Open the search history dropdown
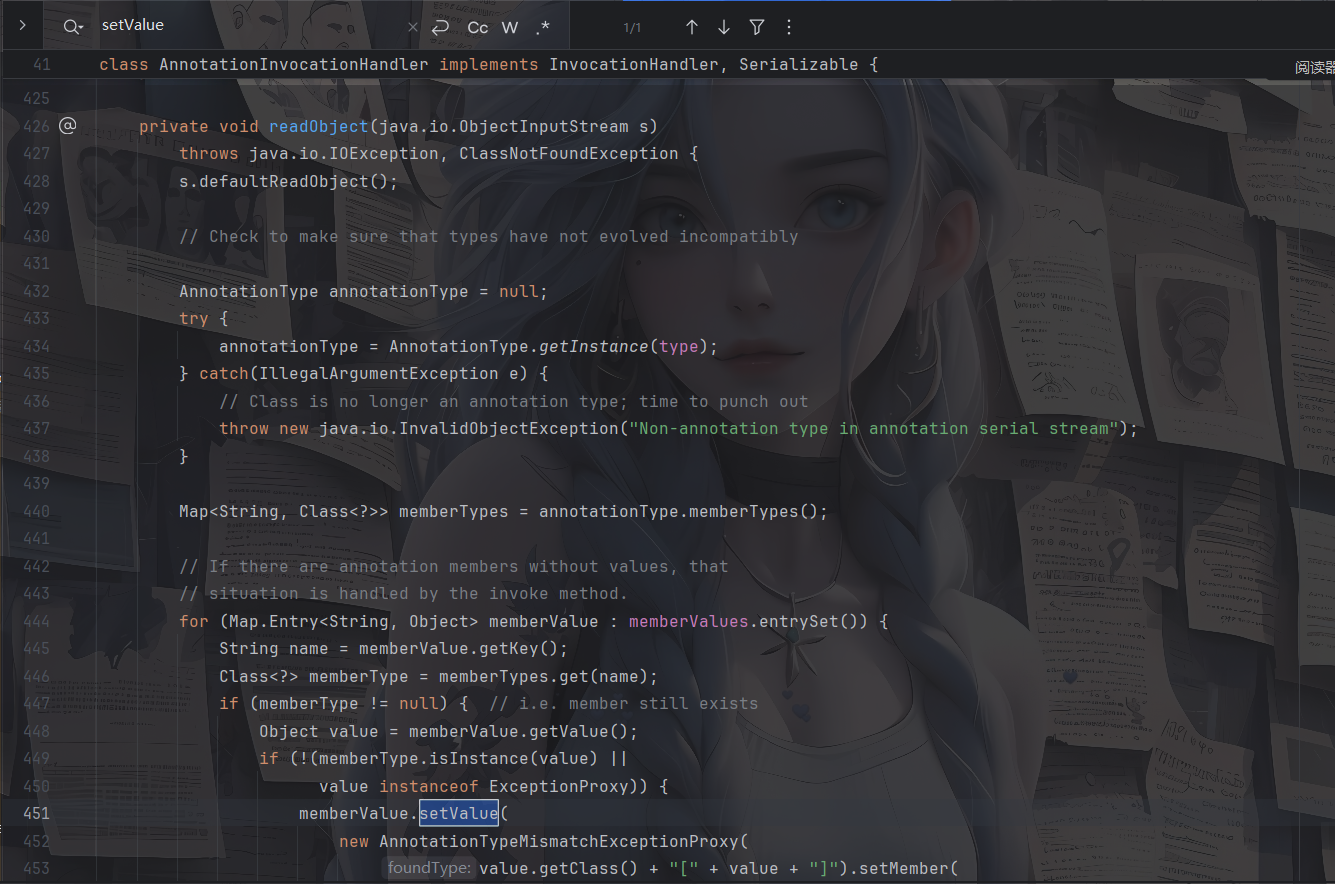 point(73,27)
